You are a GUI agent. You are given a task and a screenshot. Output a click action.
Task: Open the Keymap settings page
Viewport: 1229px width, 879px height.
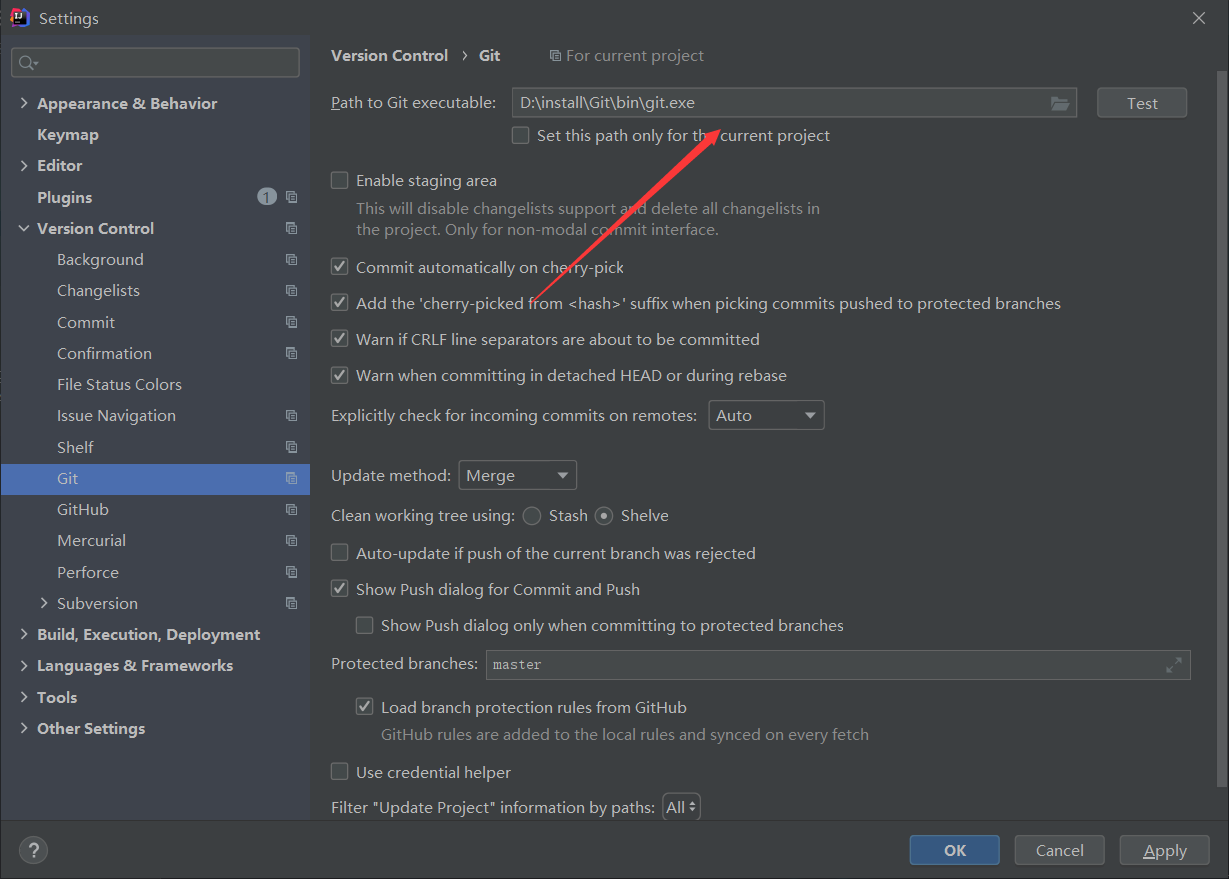[68, 134]
